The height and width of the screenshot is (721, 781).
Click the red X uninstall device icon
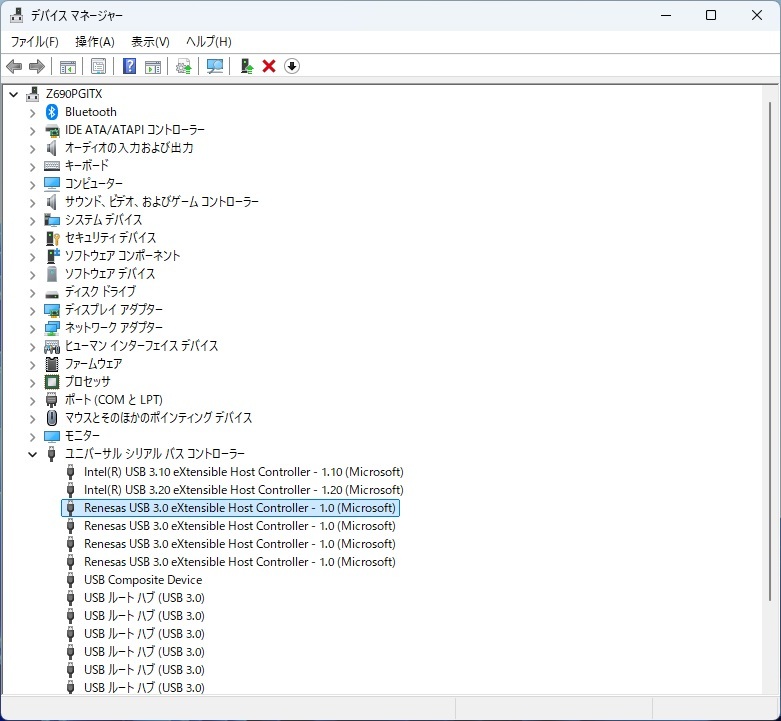[x=269, y=66]
